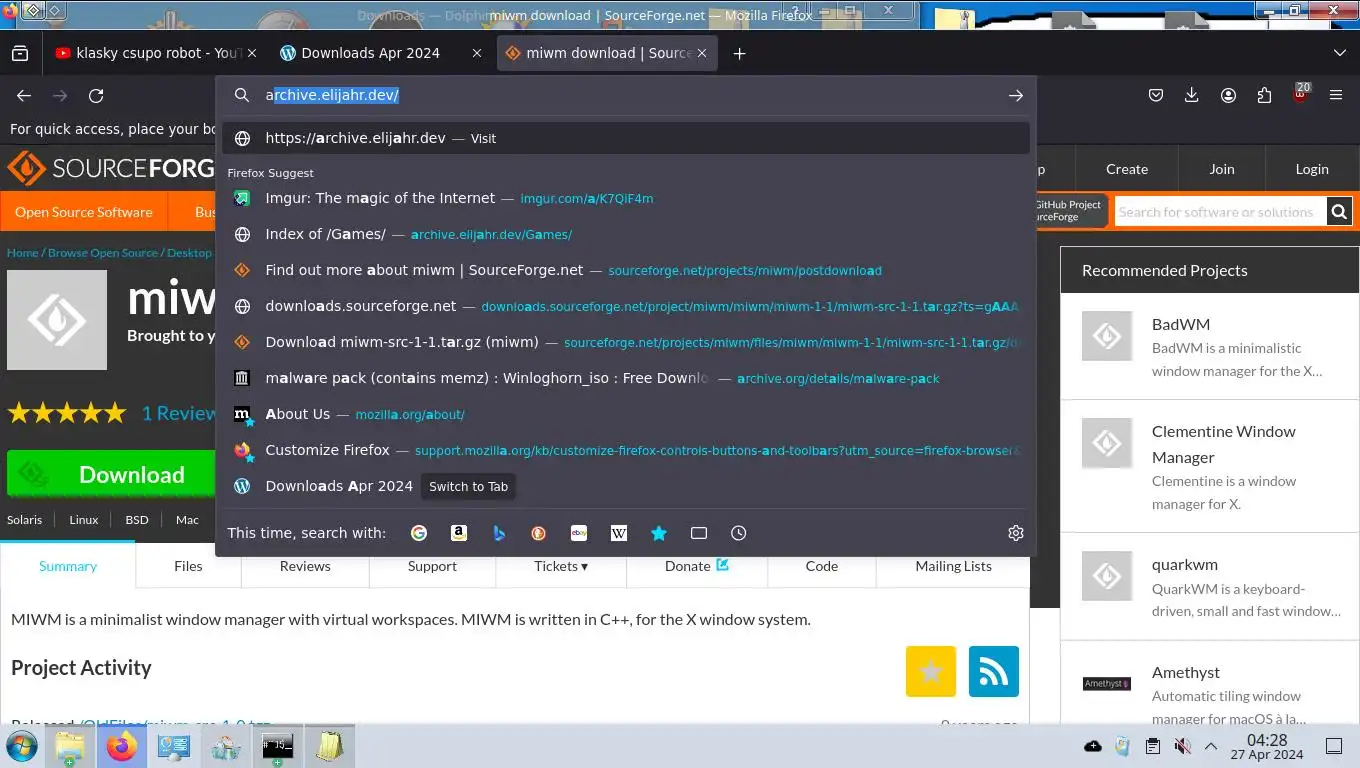
Task: Close the miwm download tab
Action: pos(703,53)
